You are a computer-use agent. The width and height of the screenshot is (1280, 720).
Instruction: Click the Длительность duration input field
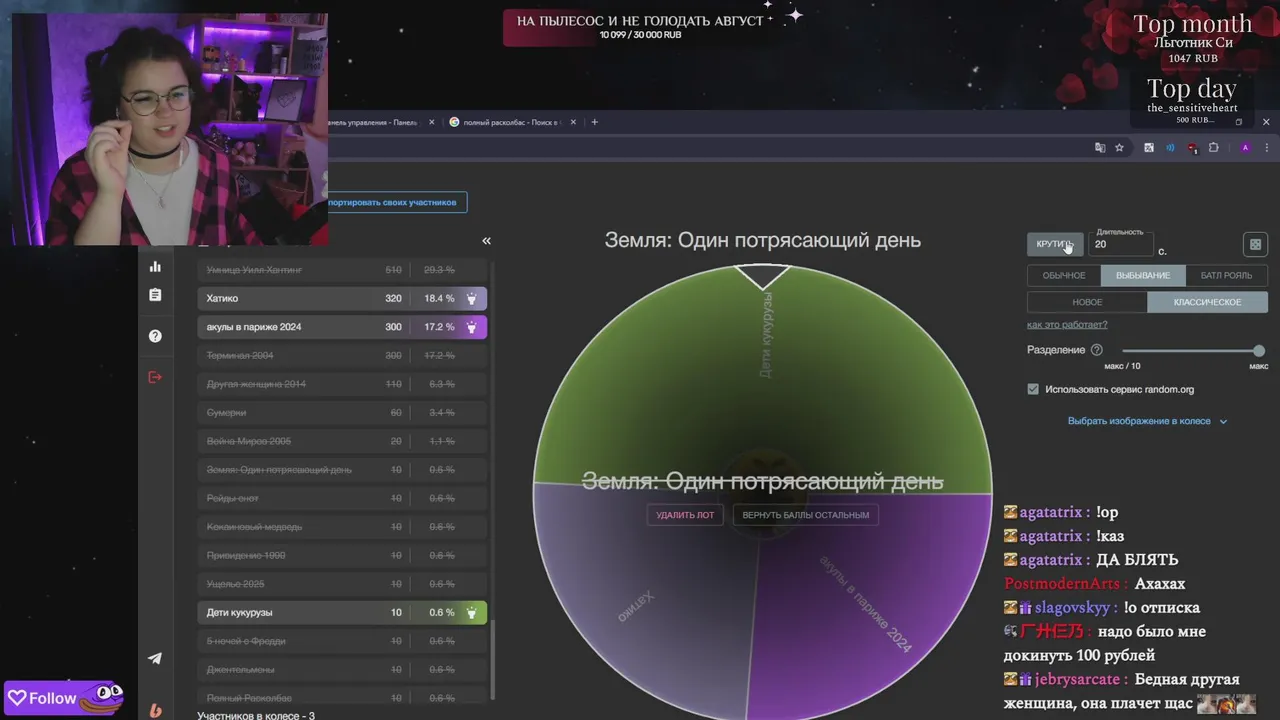tap(1123, 244)
